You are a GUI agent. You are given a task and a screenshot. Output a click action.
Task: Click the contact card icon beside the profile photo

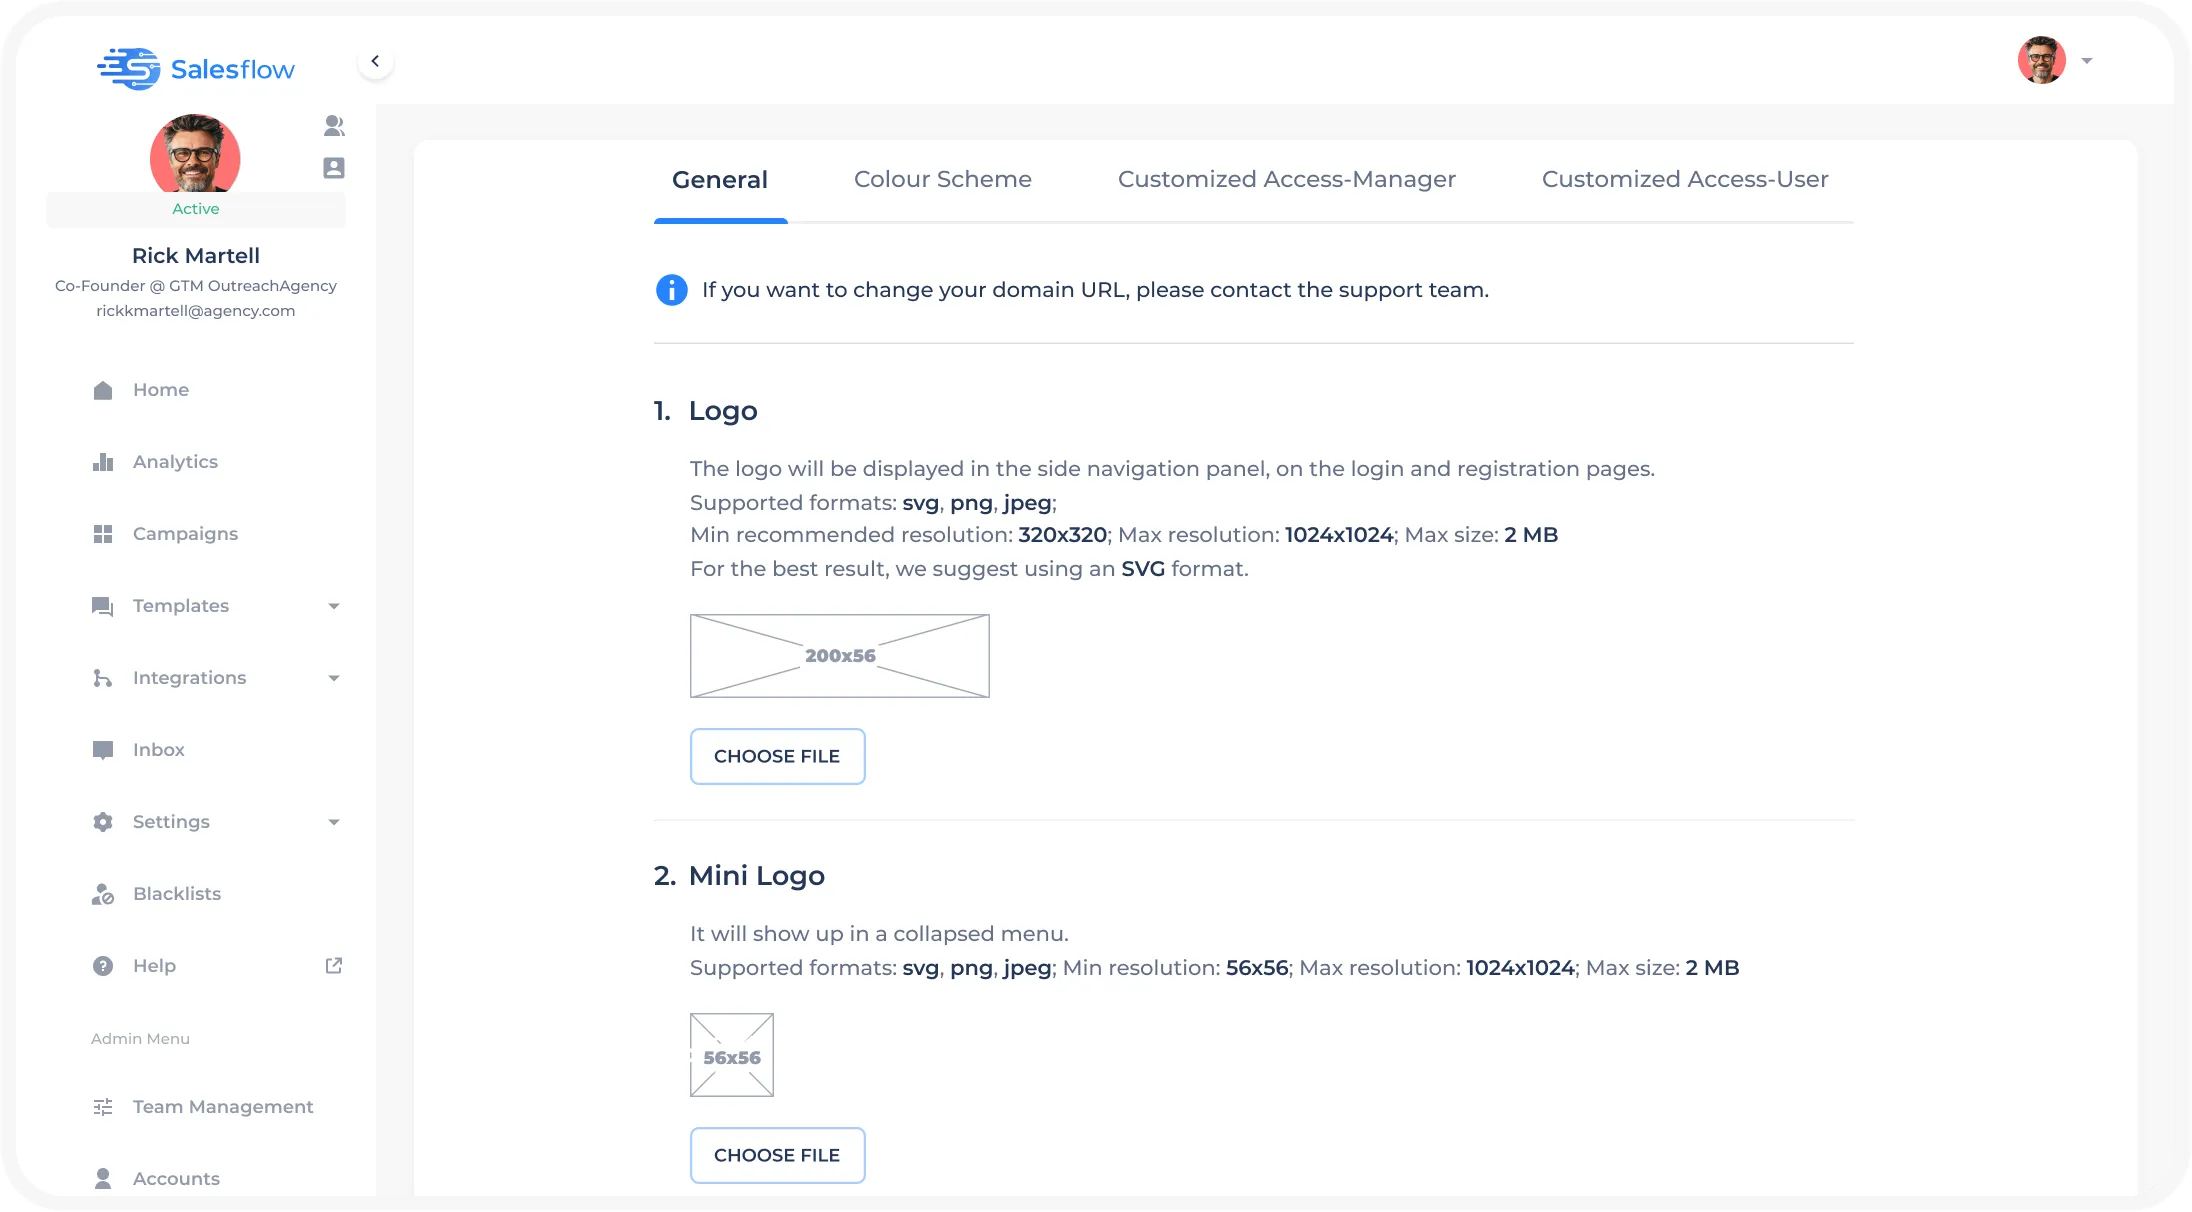point(334,168)
